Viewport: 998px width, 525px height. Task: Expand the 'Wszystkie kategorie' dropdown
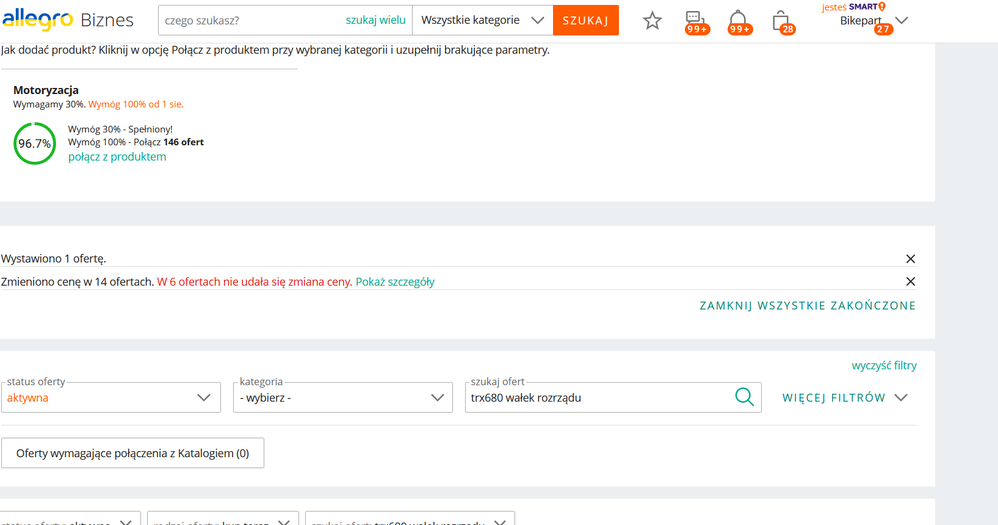pos(482,20)
